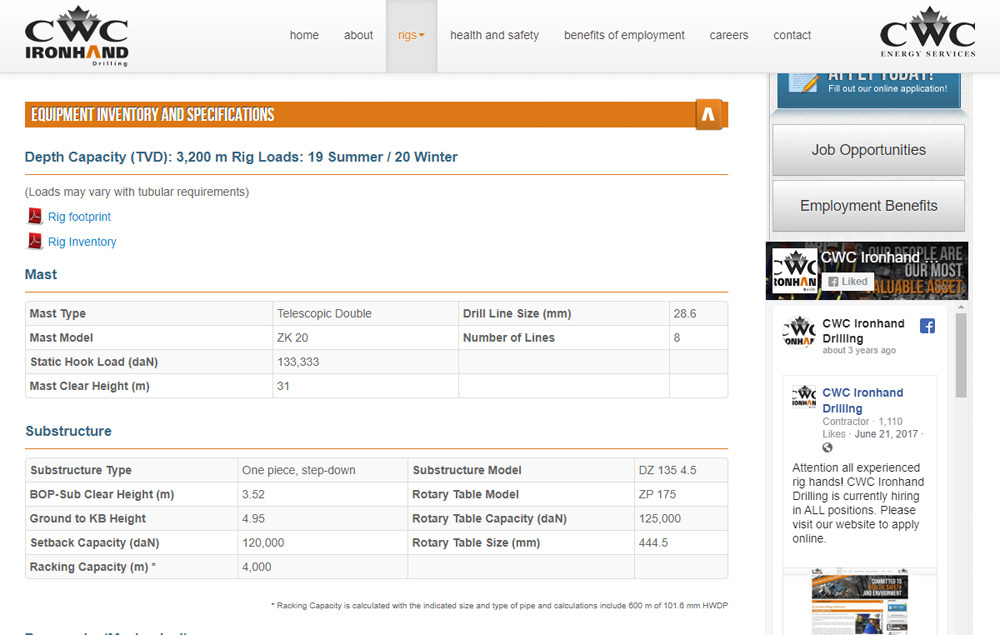1000x635 pixels.
Task: Click the Employment Benefits button
Action: pos(869,206)
